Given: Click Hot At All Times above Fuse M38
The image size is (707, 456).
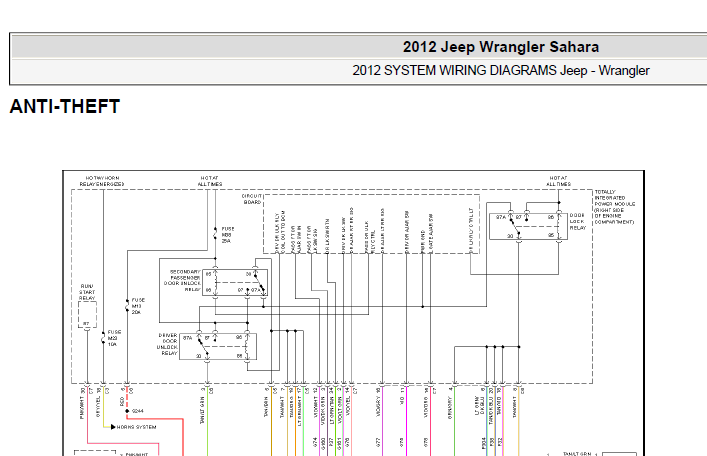Looking at the screenshot, I should click(x=210, y=181).
